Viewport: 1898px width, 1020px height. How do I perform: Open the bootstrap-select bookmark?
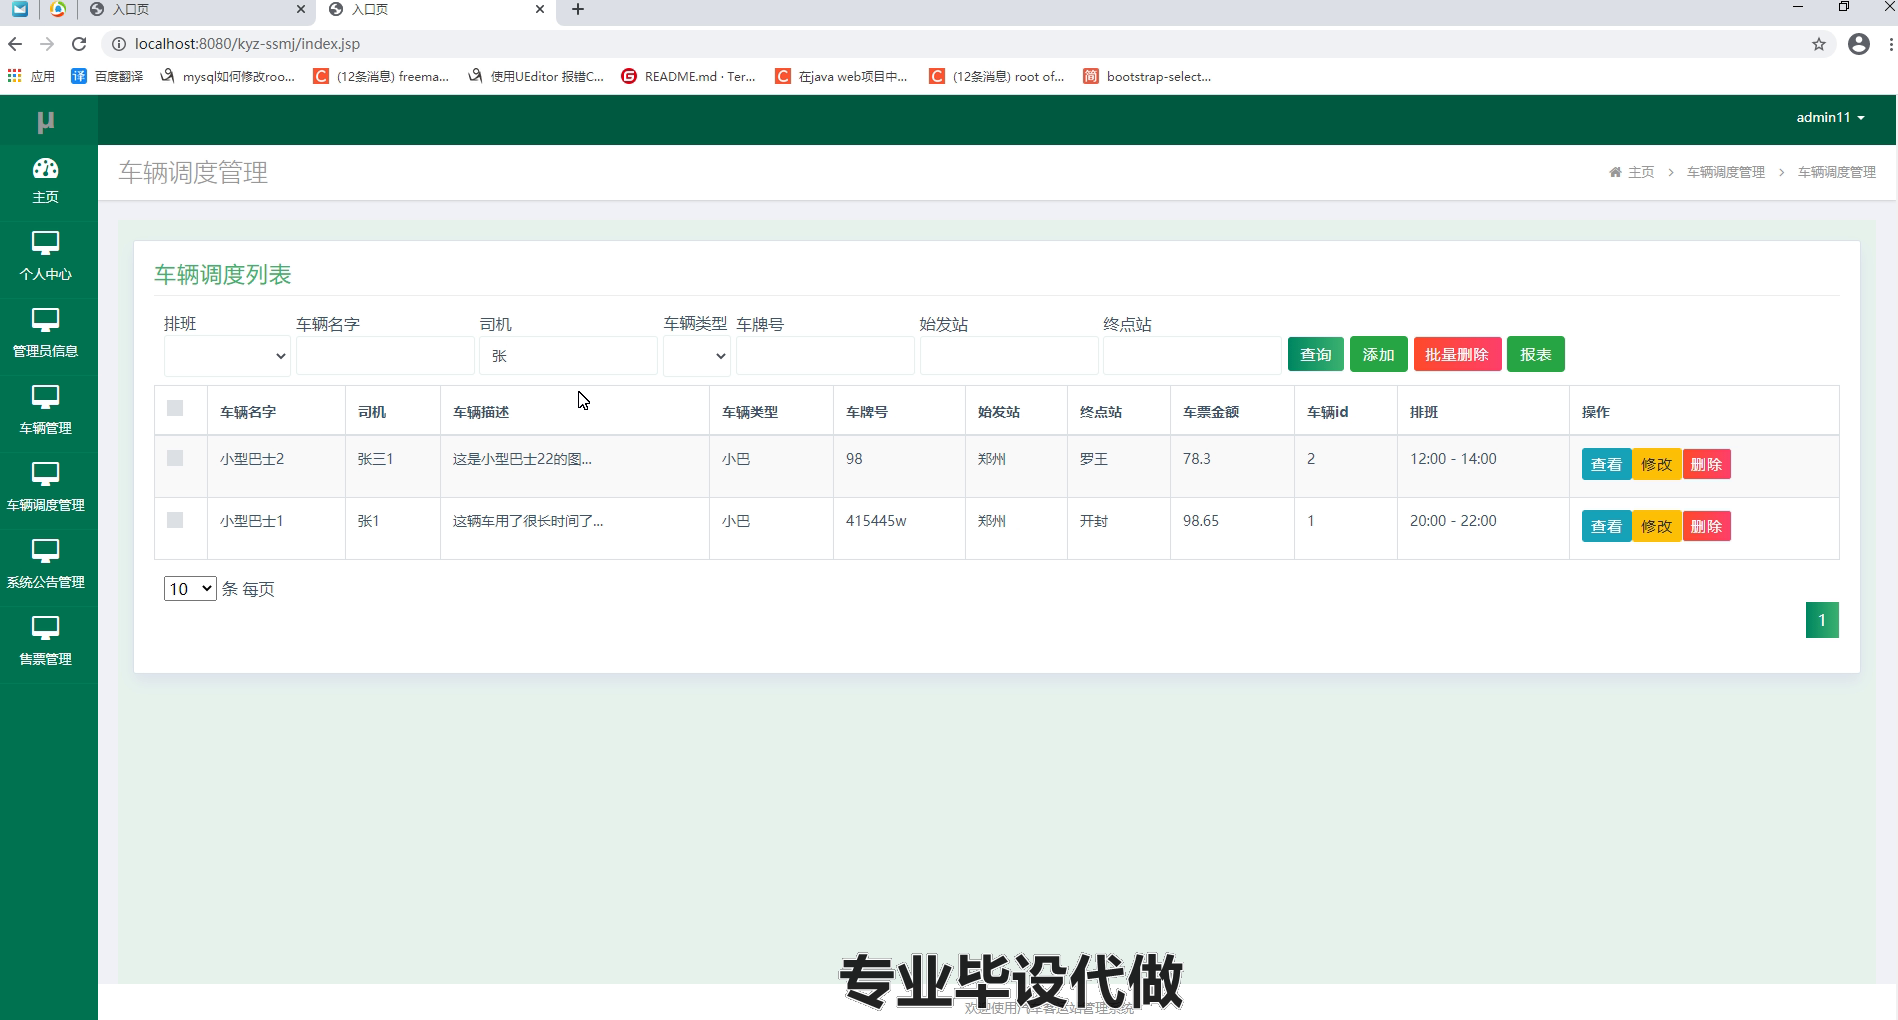point(1147,76)
